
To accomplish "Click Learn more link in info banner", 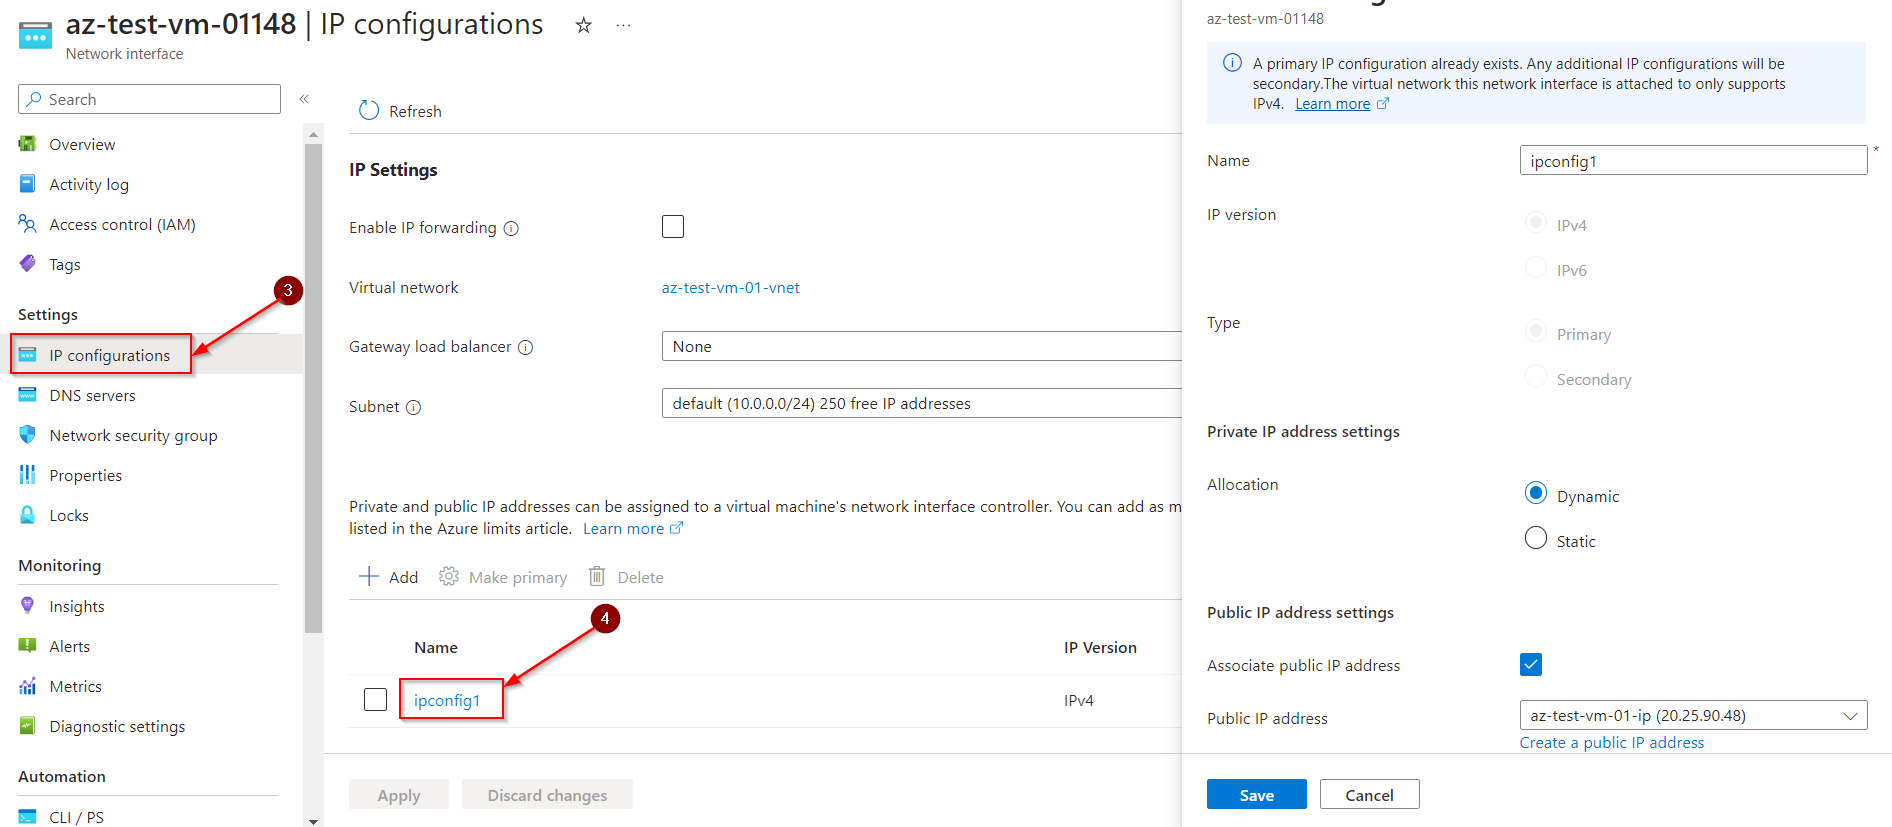I will 1332,104.
